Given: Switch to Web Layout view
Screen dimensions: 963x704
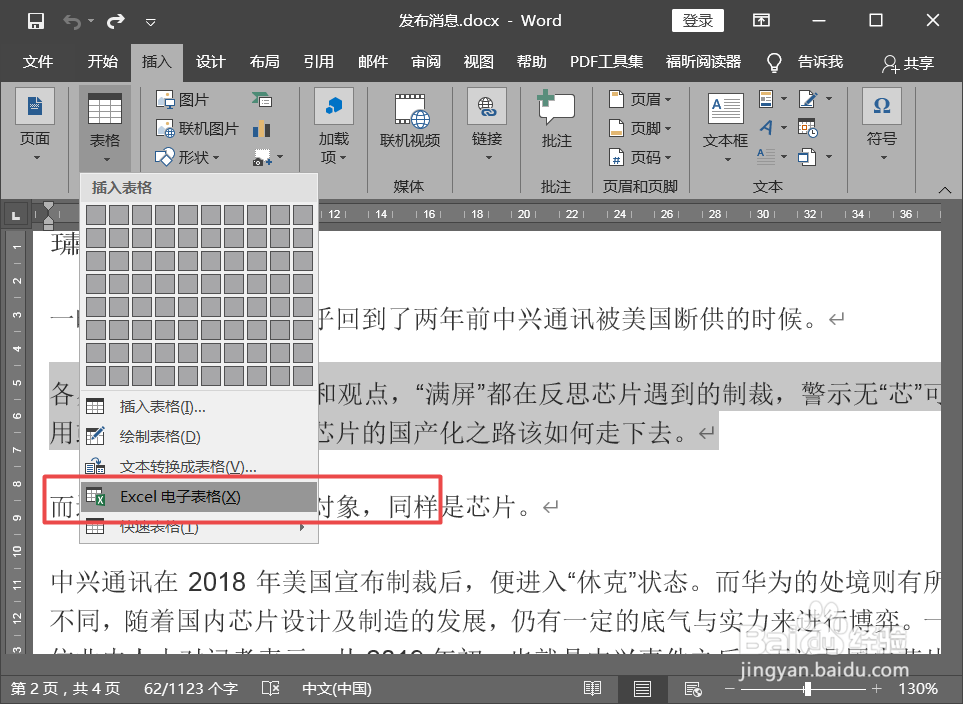Looking at the screenshot, I should click(693, 689).
